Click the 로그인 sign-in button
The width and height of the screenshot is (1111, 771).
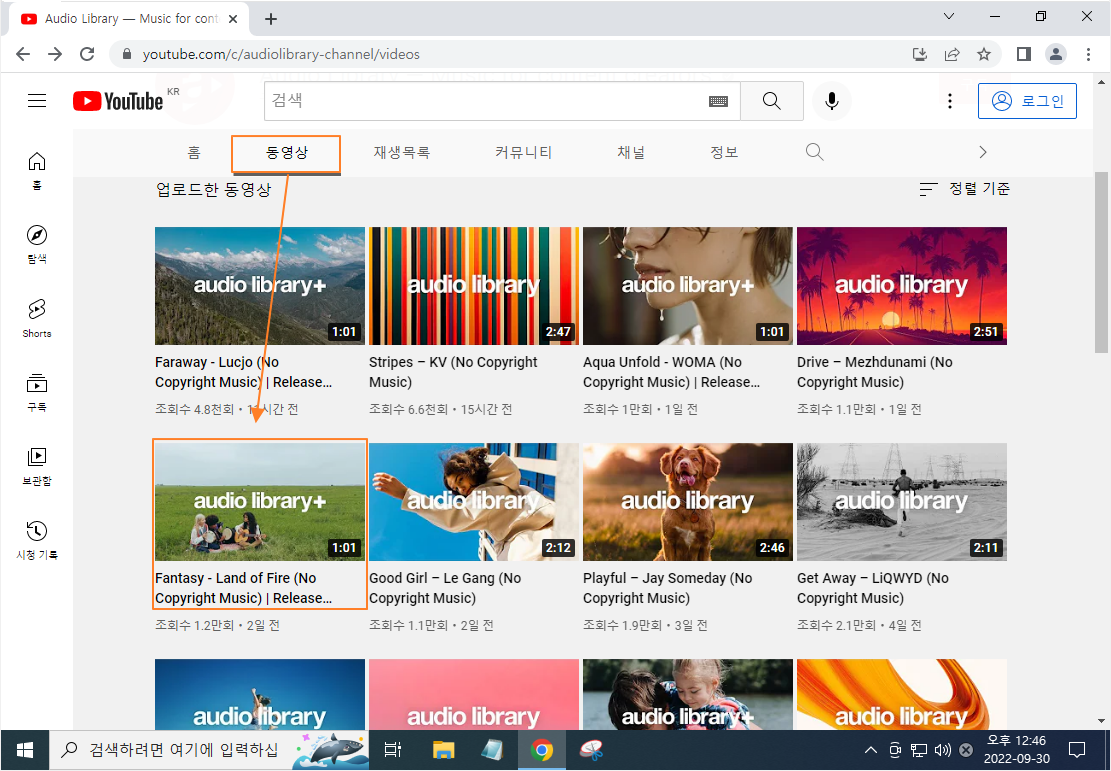[1027, 101]
